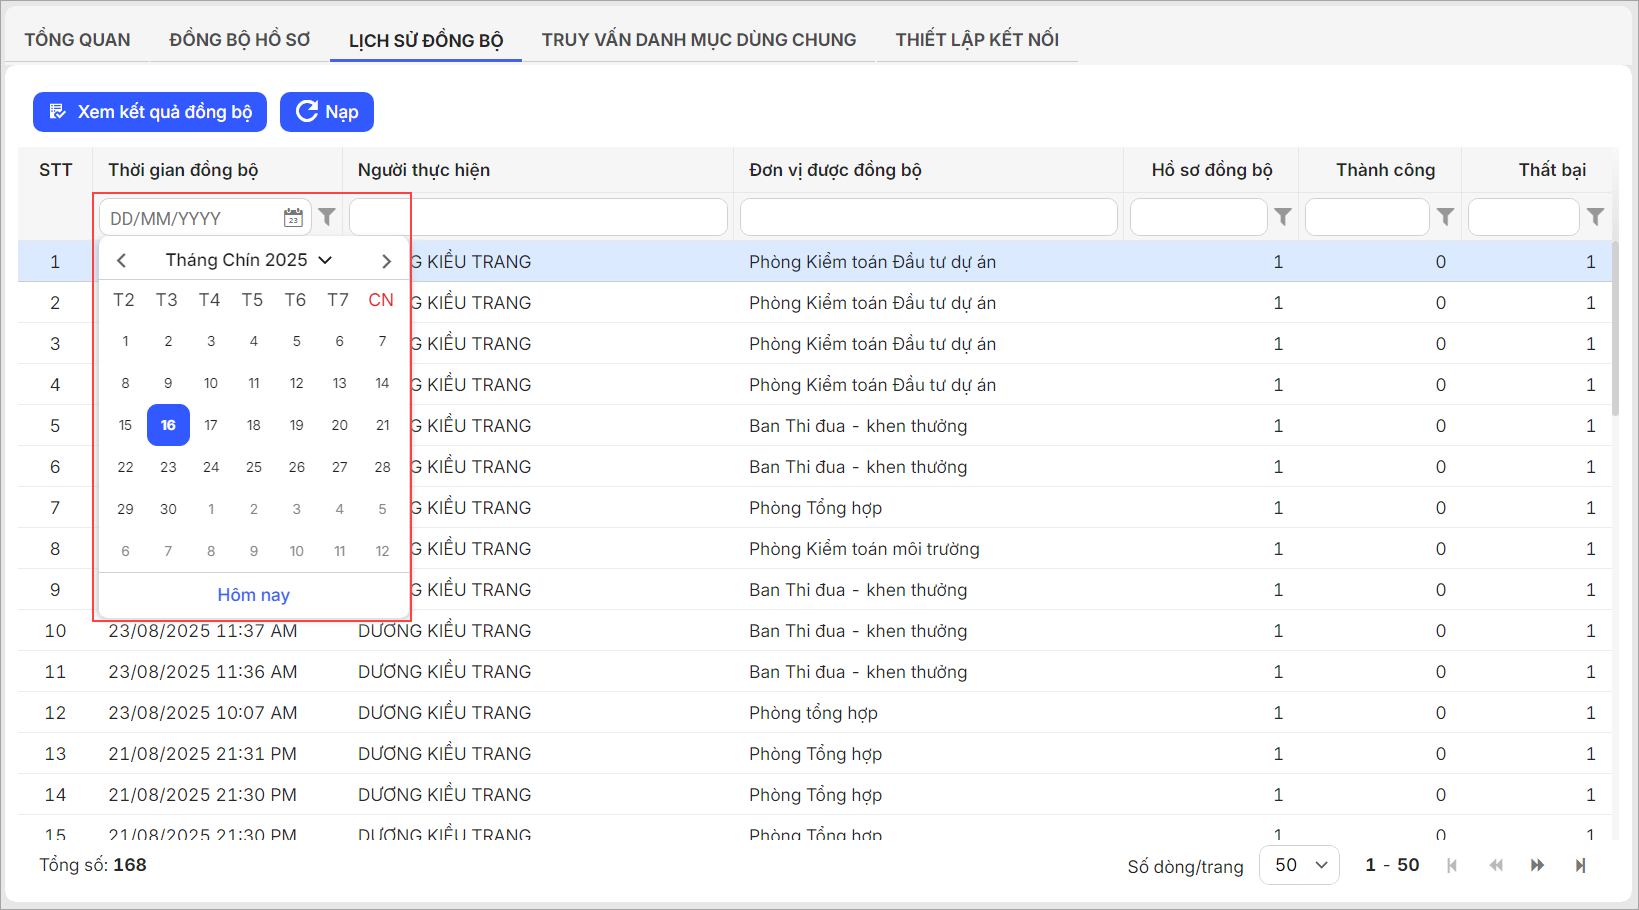Click the Đơn vị được đồng bộ filter field

pyautogui.click(x=928, y=217)
